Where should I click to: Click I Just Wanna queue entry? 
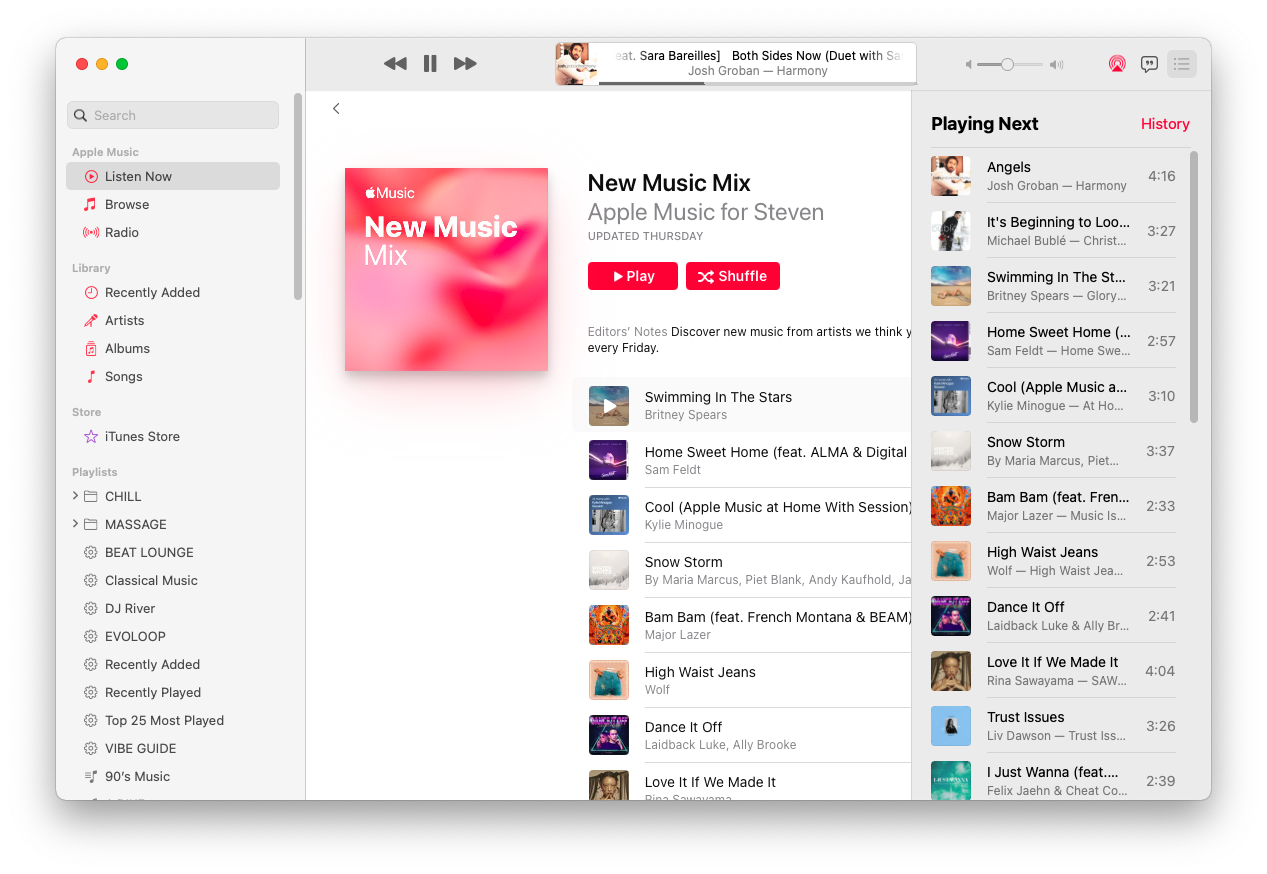click(x=1053, y=778)
